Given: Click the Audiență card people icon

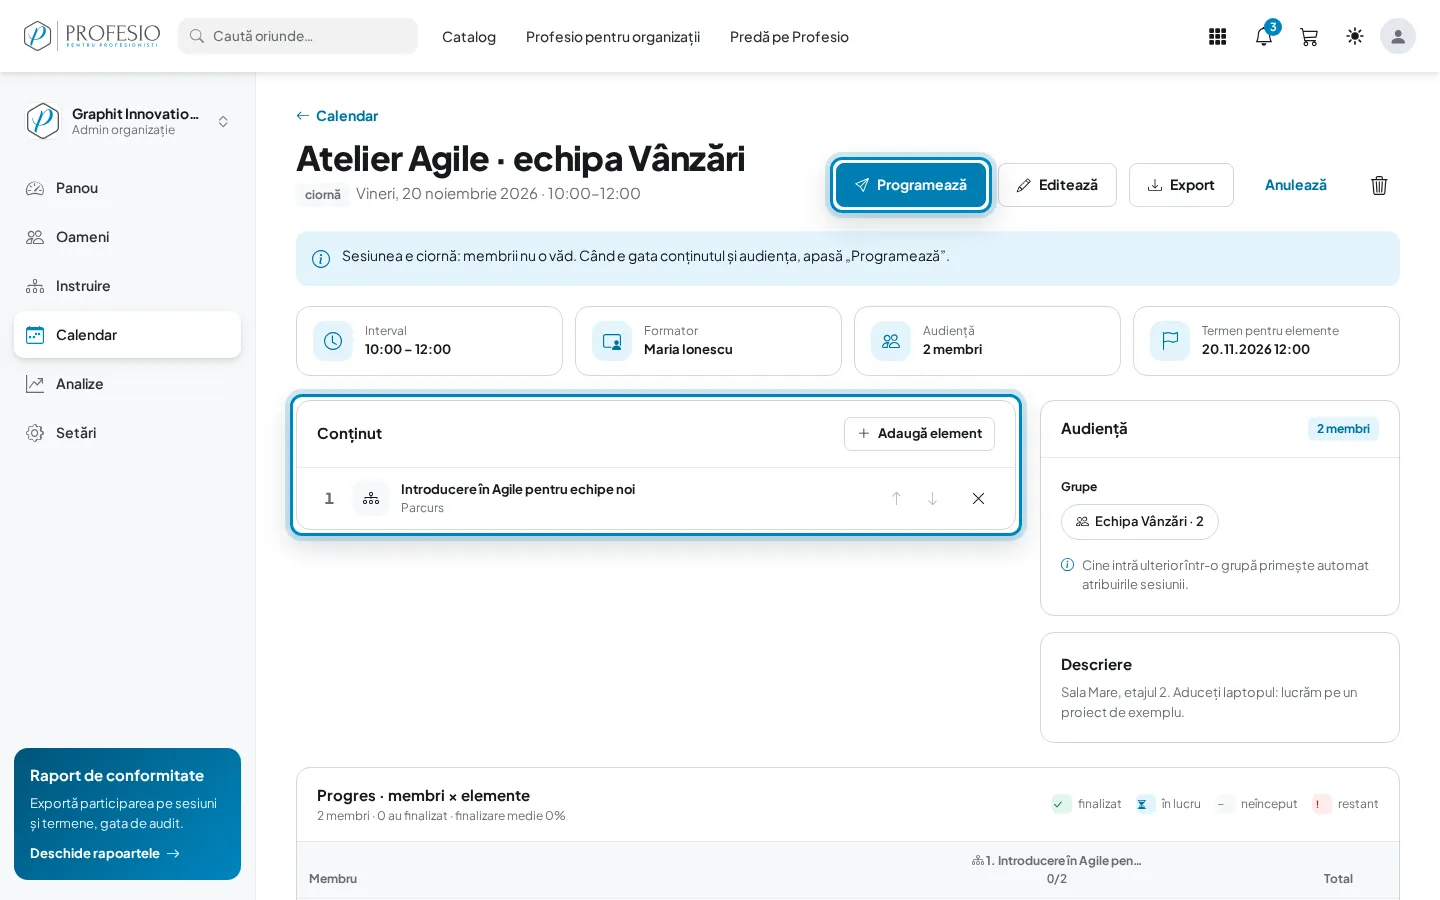Looking at the screenshot, I should point(891,341).
